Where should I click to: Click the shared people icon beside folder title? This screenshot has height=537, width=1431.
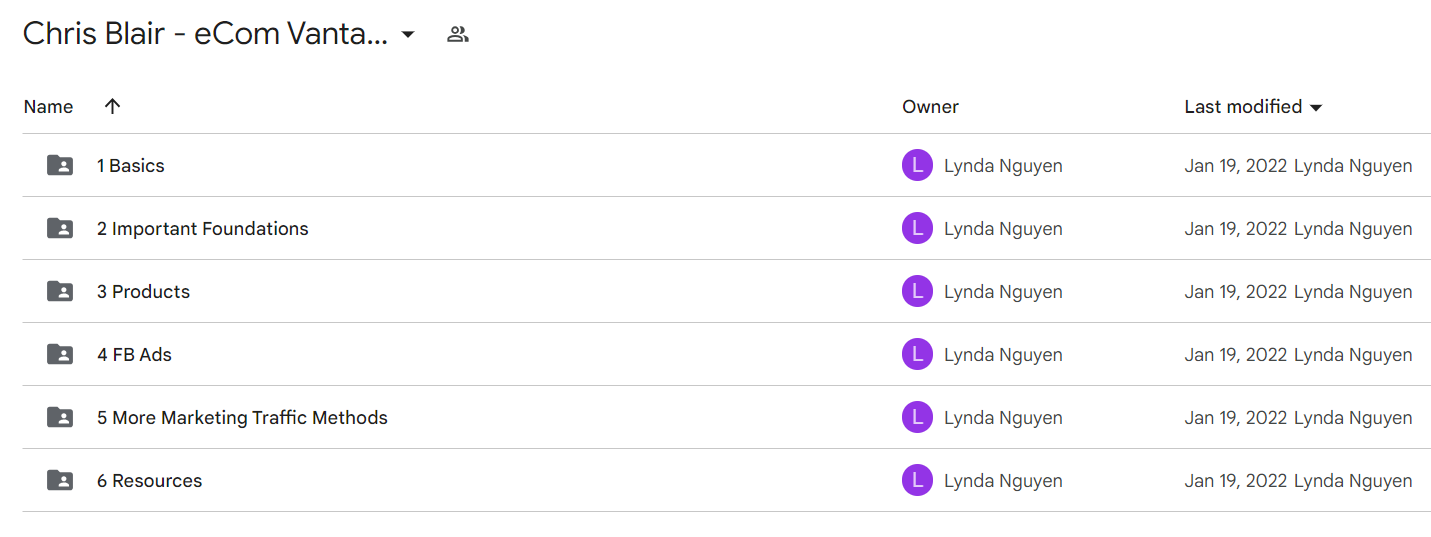point(458,35)
